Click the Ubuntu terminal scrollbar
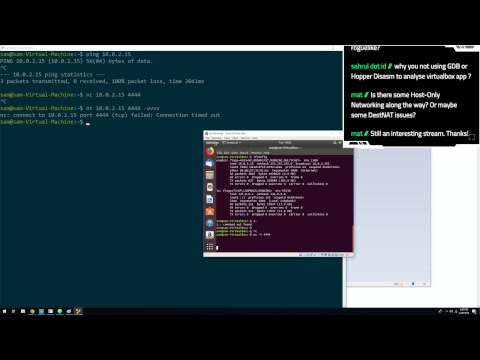 click(352, 238)
